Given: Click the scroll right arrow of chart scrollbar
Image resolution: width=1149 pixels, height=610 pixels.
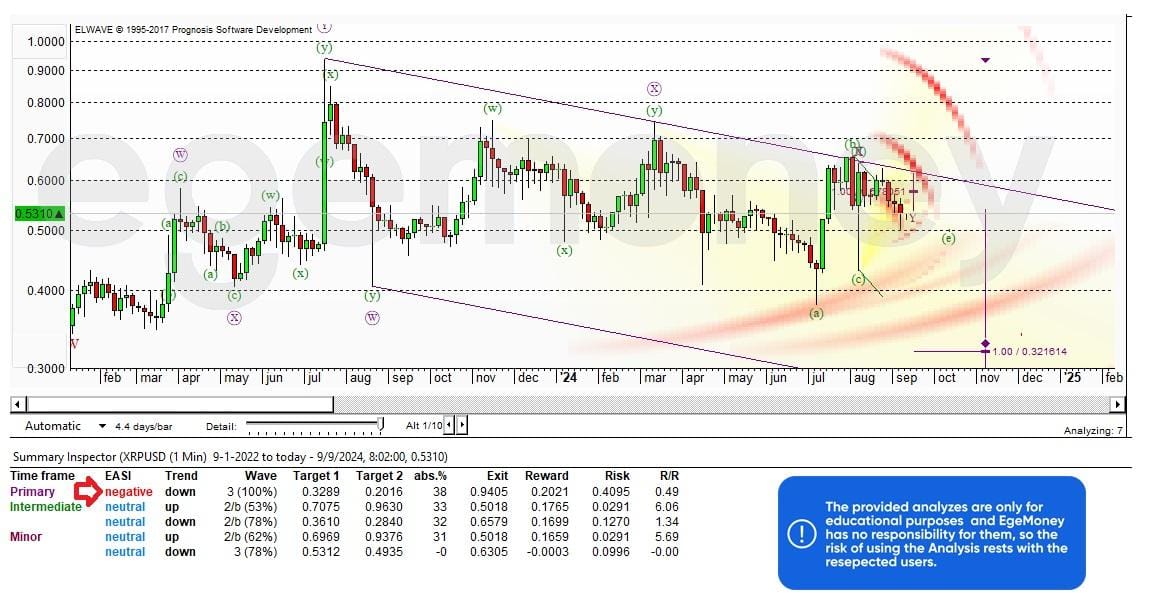Looking at the screenshot, I should click(x=1117, y=404).
